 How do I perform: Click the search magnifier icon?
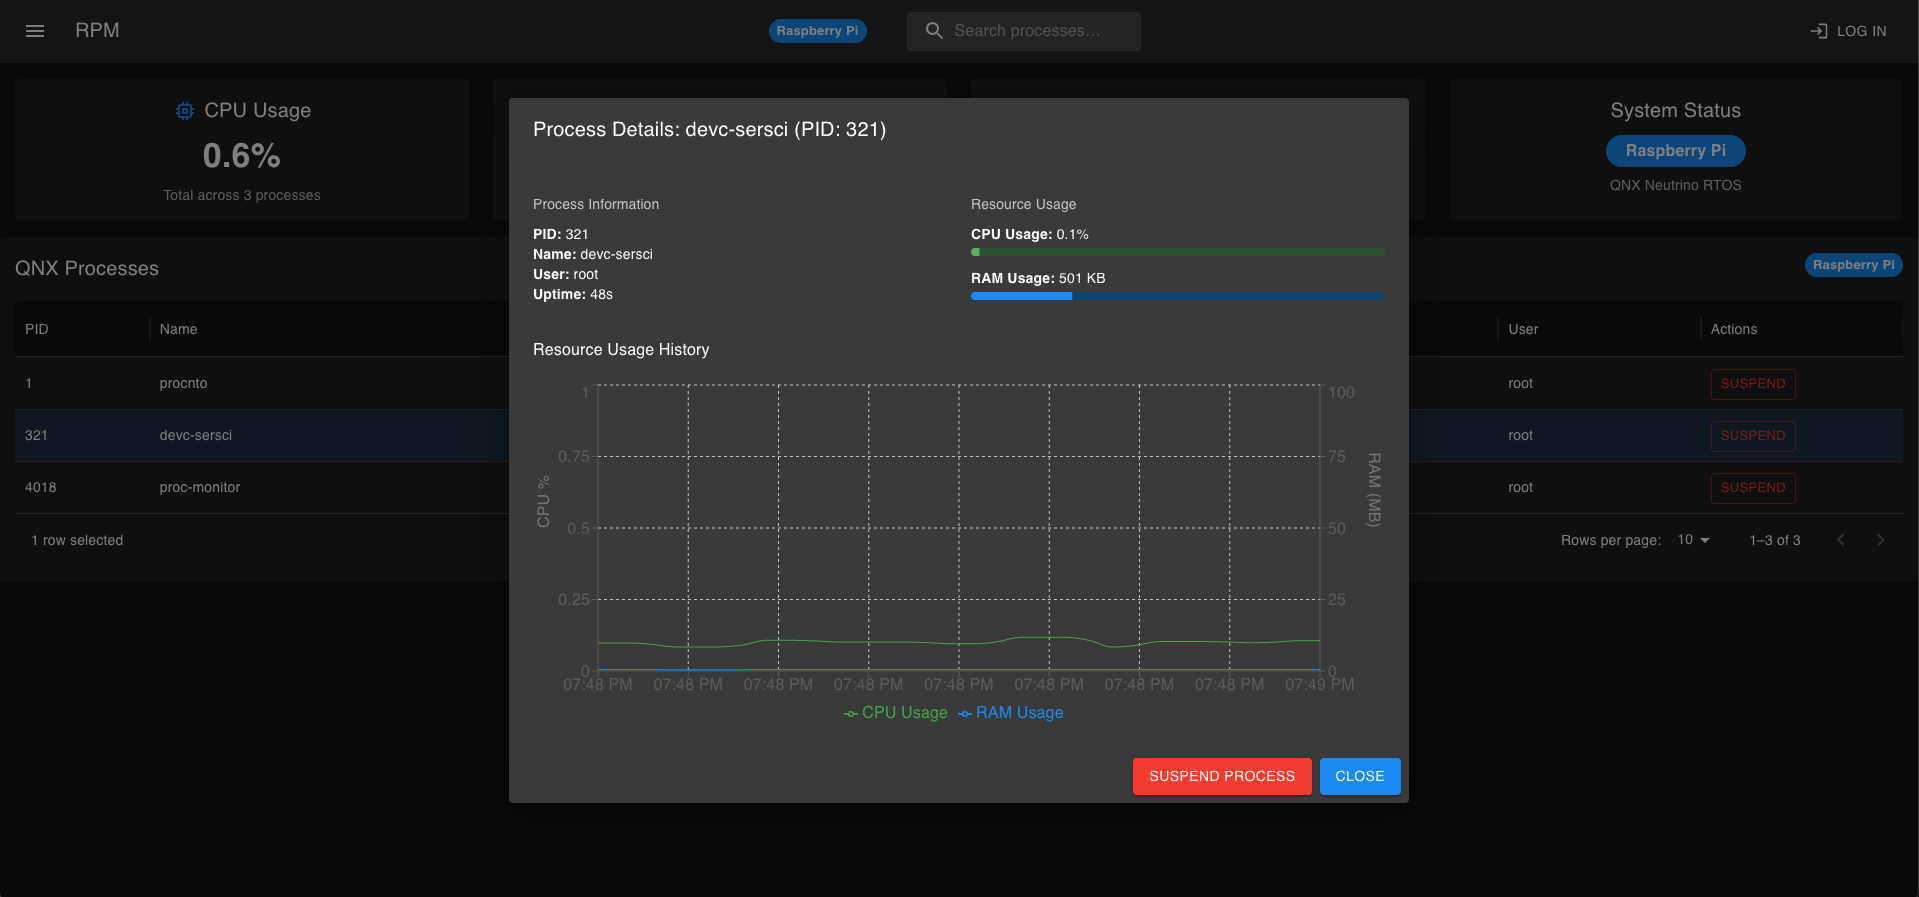click(934, 31)
